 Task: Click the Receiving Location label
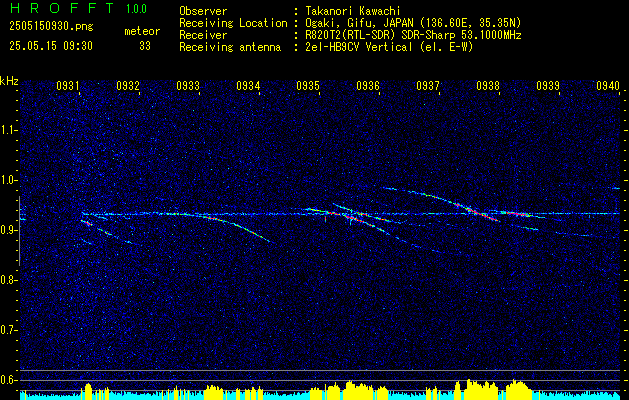(233, 23)
